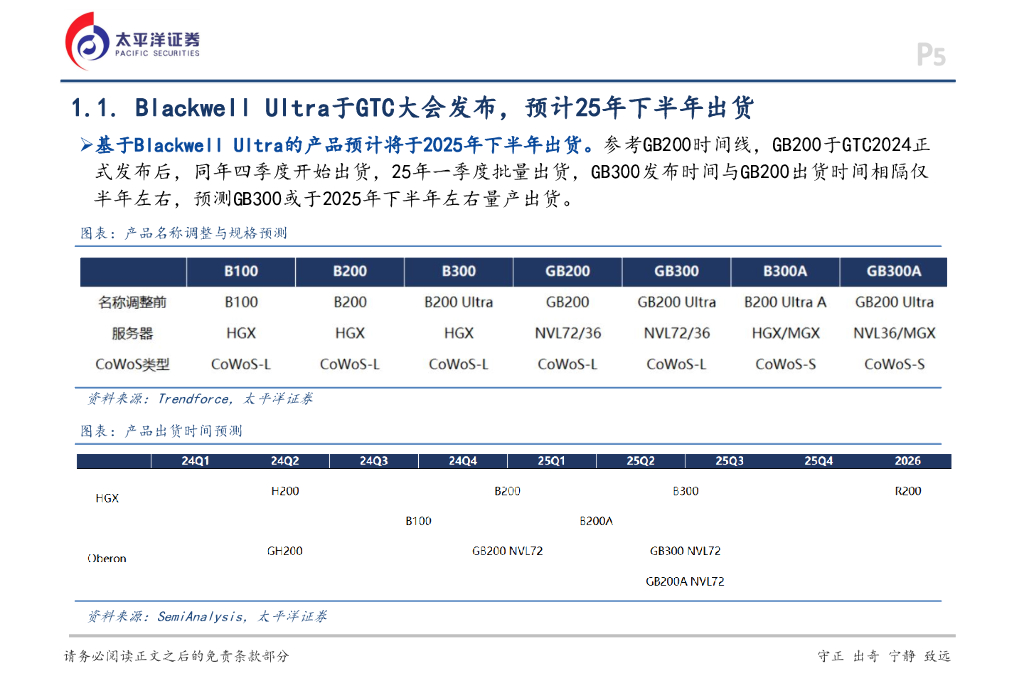This screenshot has width=1024, height=686.
Task: Click the caption '图表：产品出货时间预测'
Action: click(161, 431)
